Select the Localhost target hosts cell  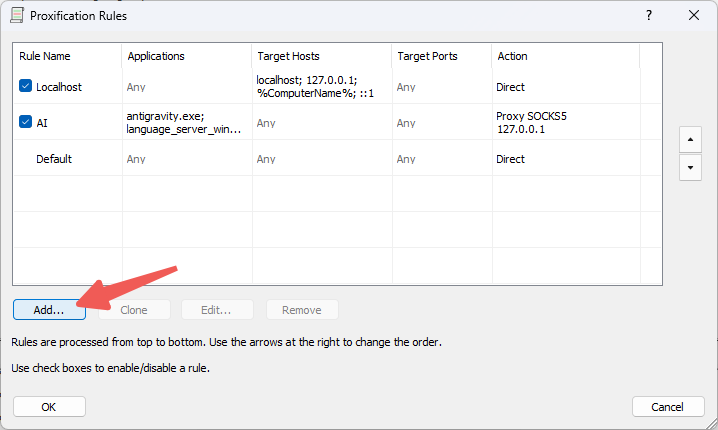318,87
